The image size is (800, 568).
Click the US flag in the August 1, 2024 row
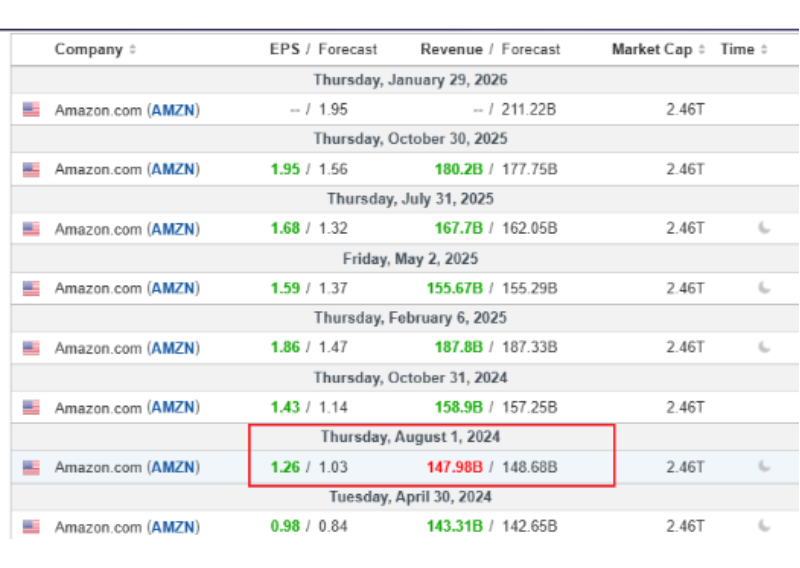pos(31,467)
